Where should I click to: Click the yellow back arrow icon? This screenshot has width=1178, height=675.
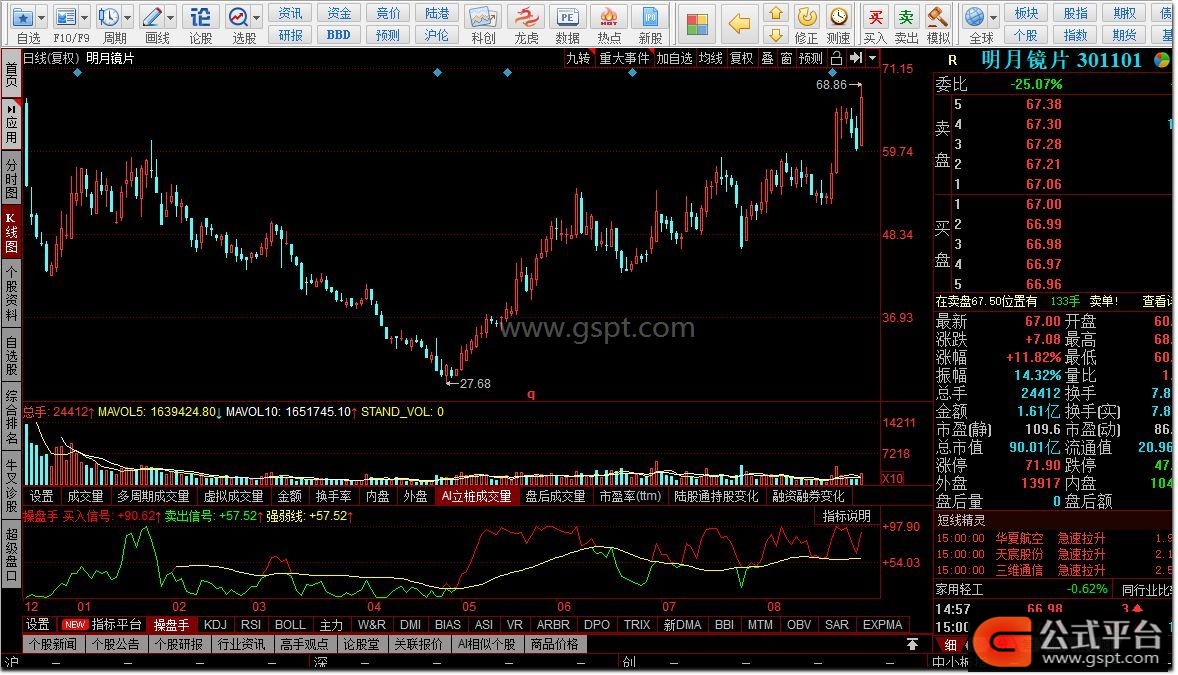tap(739, 24)
